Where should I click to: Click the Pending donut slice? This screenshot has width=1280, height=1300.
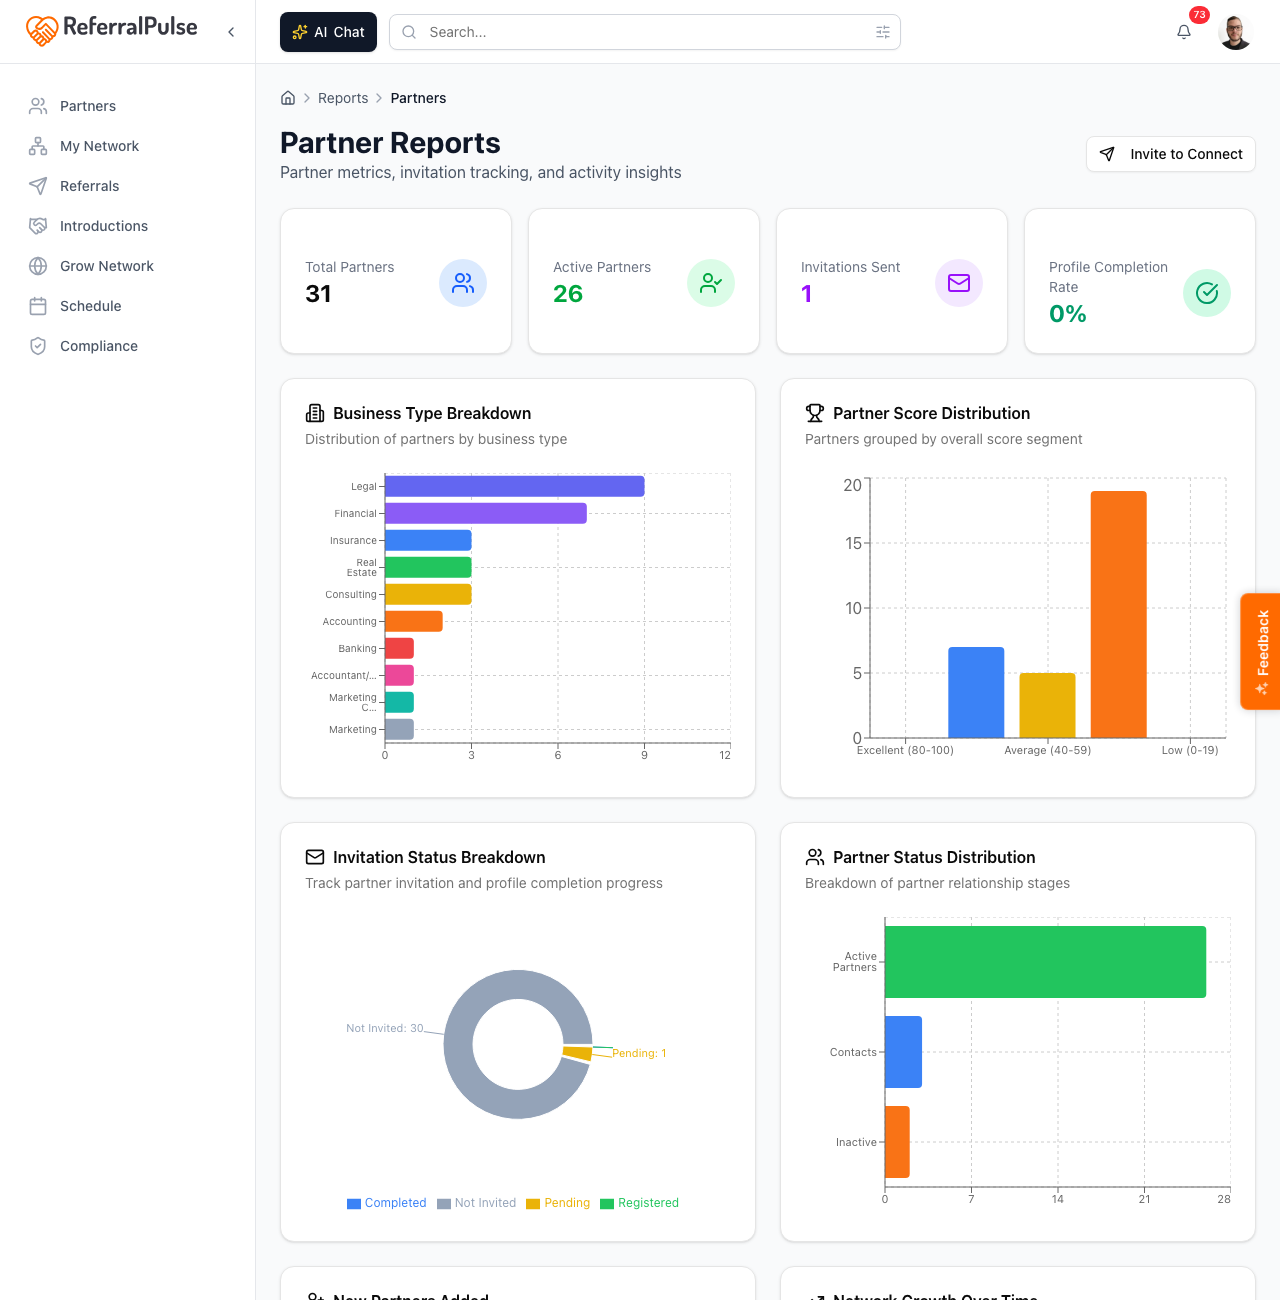578,1054
